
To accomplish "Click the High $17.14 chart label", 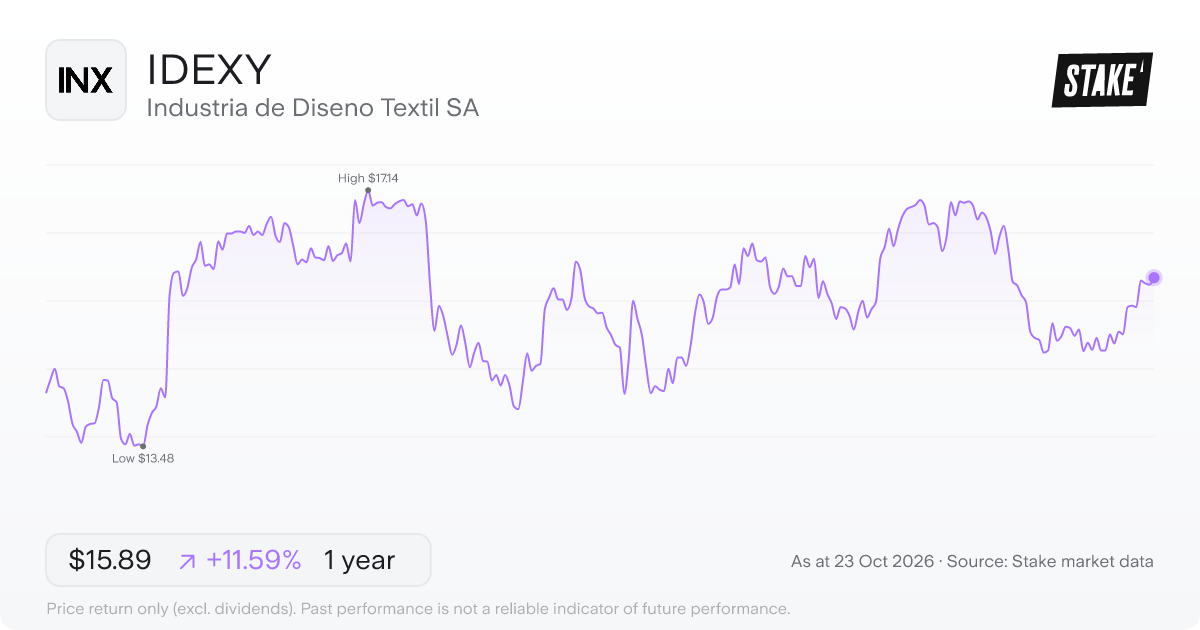I will pyautogui.click(x=368, y=178).
